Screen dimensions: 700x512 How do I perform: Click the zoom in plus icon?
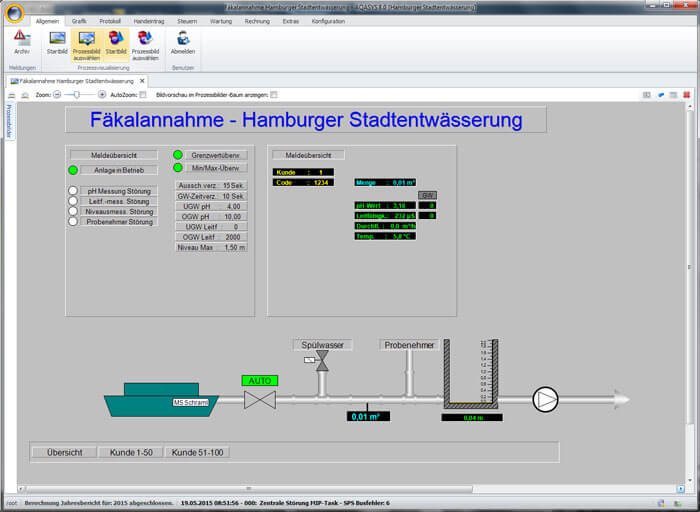point(102,95)
